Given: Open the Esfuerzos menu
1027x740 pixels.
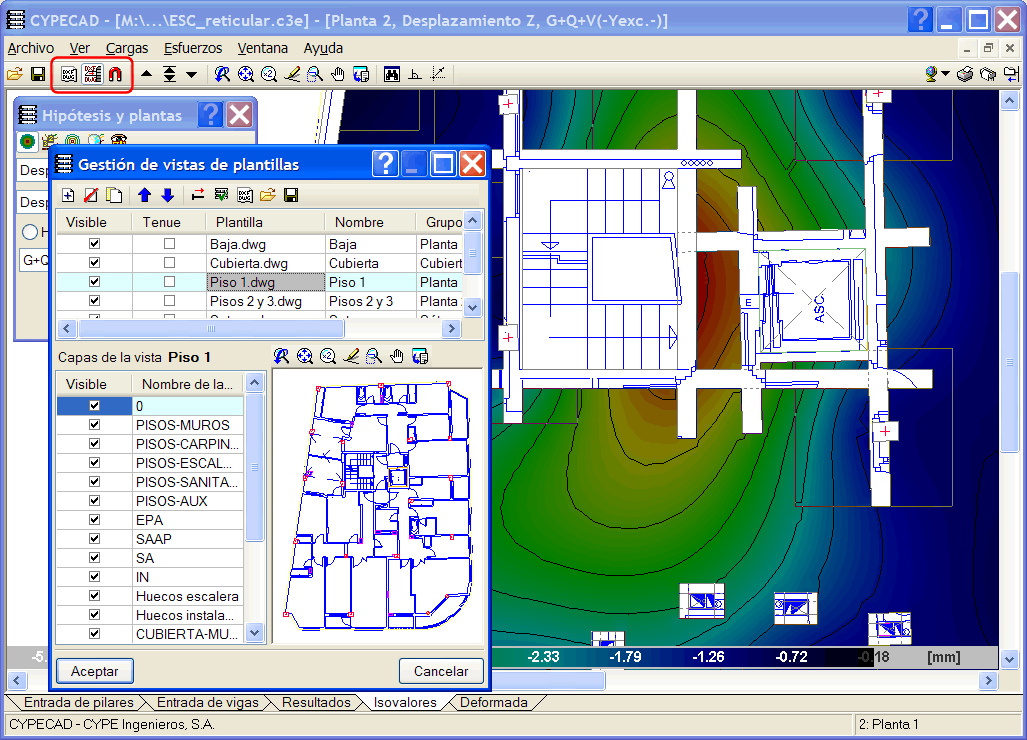Looking at the screenshot, I should pyautogui.click(x=193, y=48).
